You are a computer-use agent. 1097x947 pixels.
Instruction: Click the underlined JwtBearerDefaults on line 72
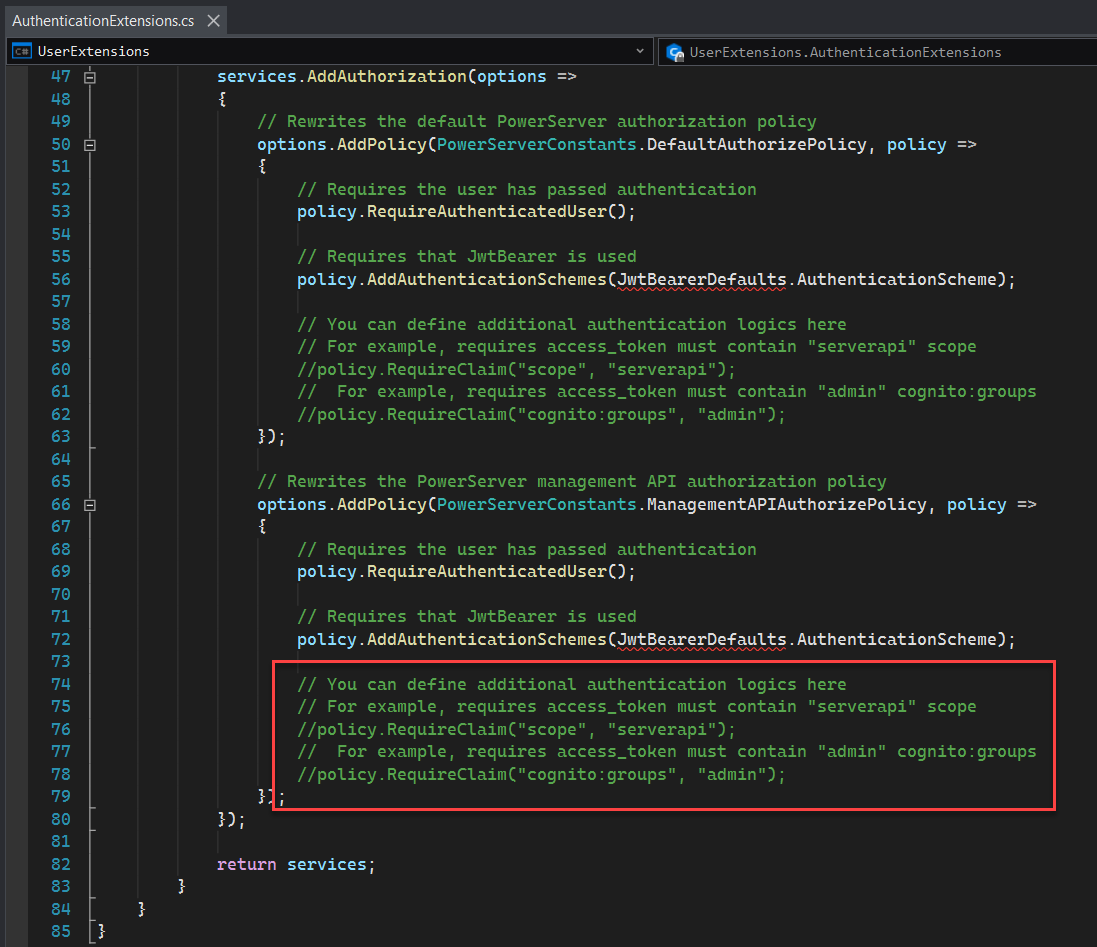click(703, 639)
